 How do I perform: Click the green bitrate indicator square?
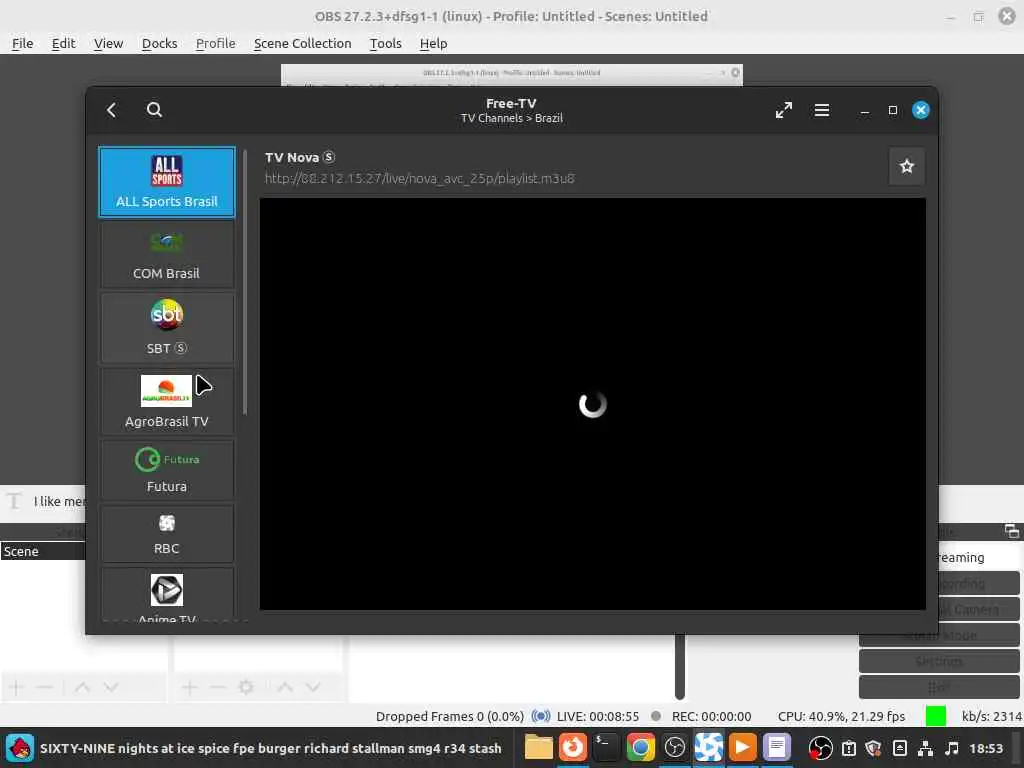(935, 716)
